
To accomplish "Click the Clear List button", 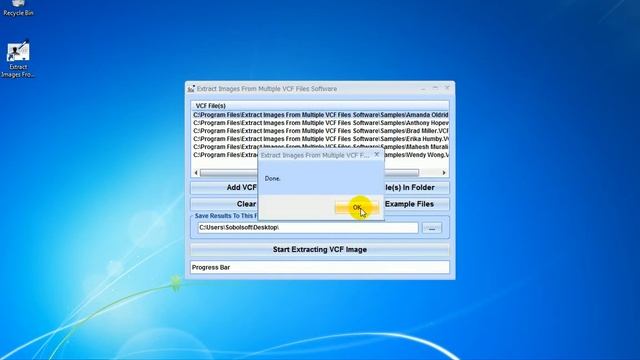I will click(x=224, y=204).
